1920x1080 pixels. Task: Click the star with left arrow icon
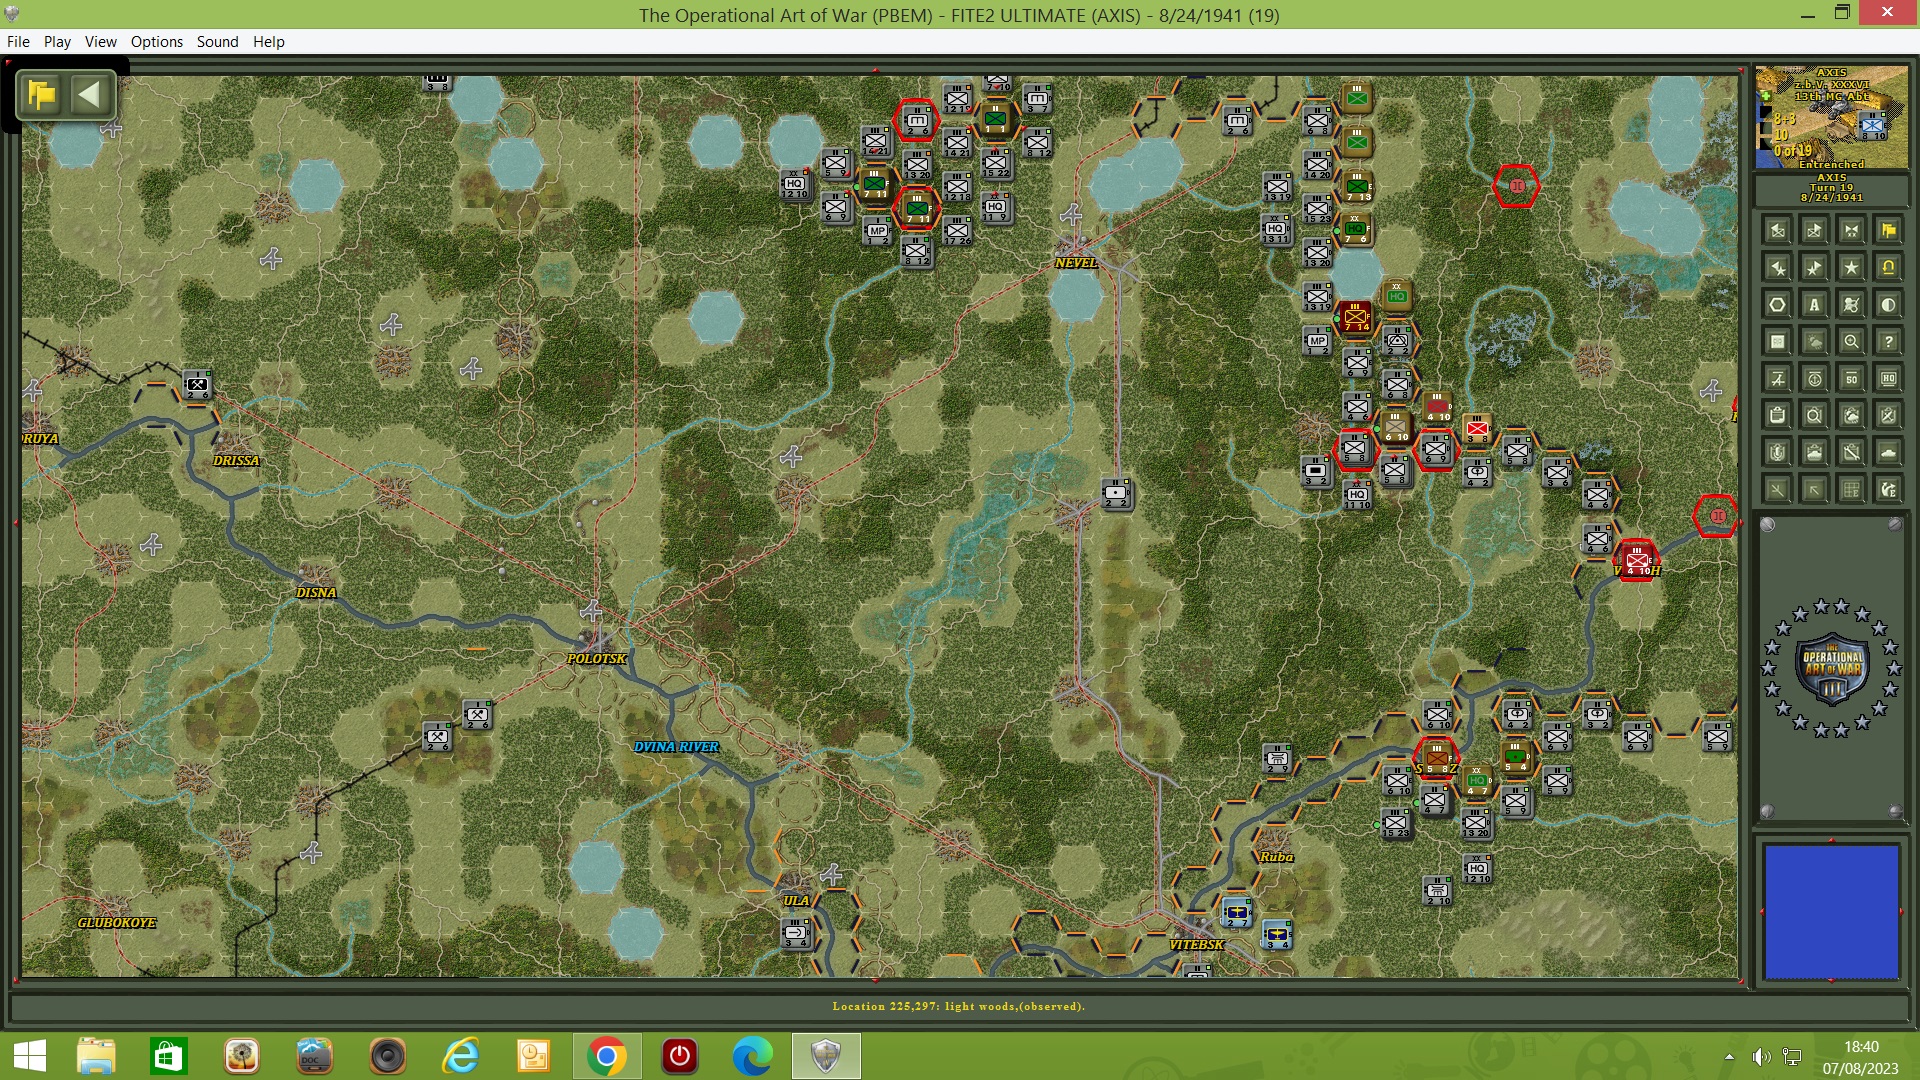[x=1777, y=268]
